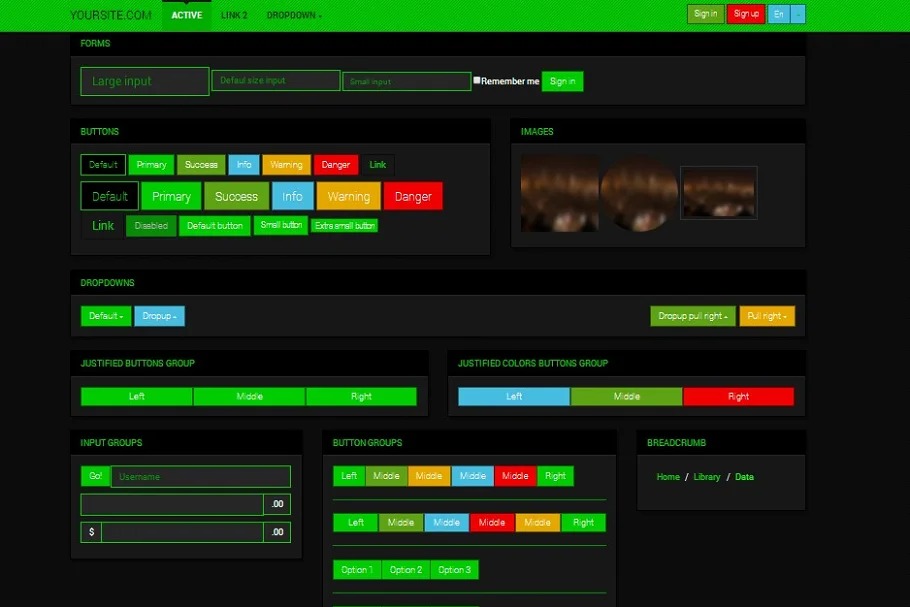Open the Dropdown menu in the navbar
This screenshot has height=607, width=910.
point(294,15)
